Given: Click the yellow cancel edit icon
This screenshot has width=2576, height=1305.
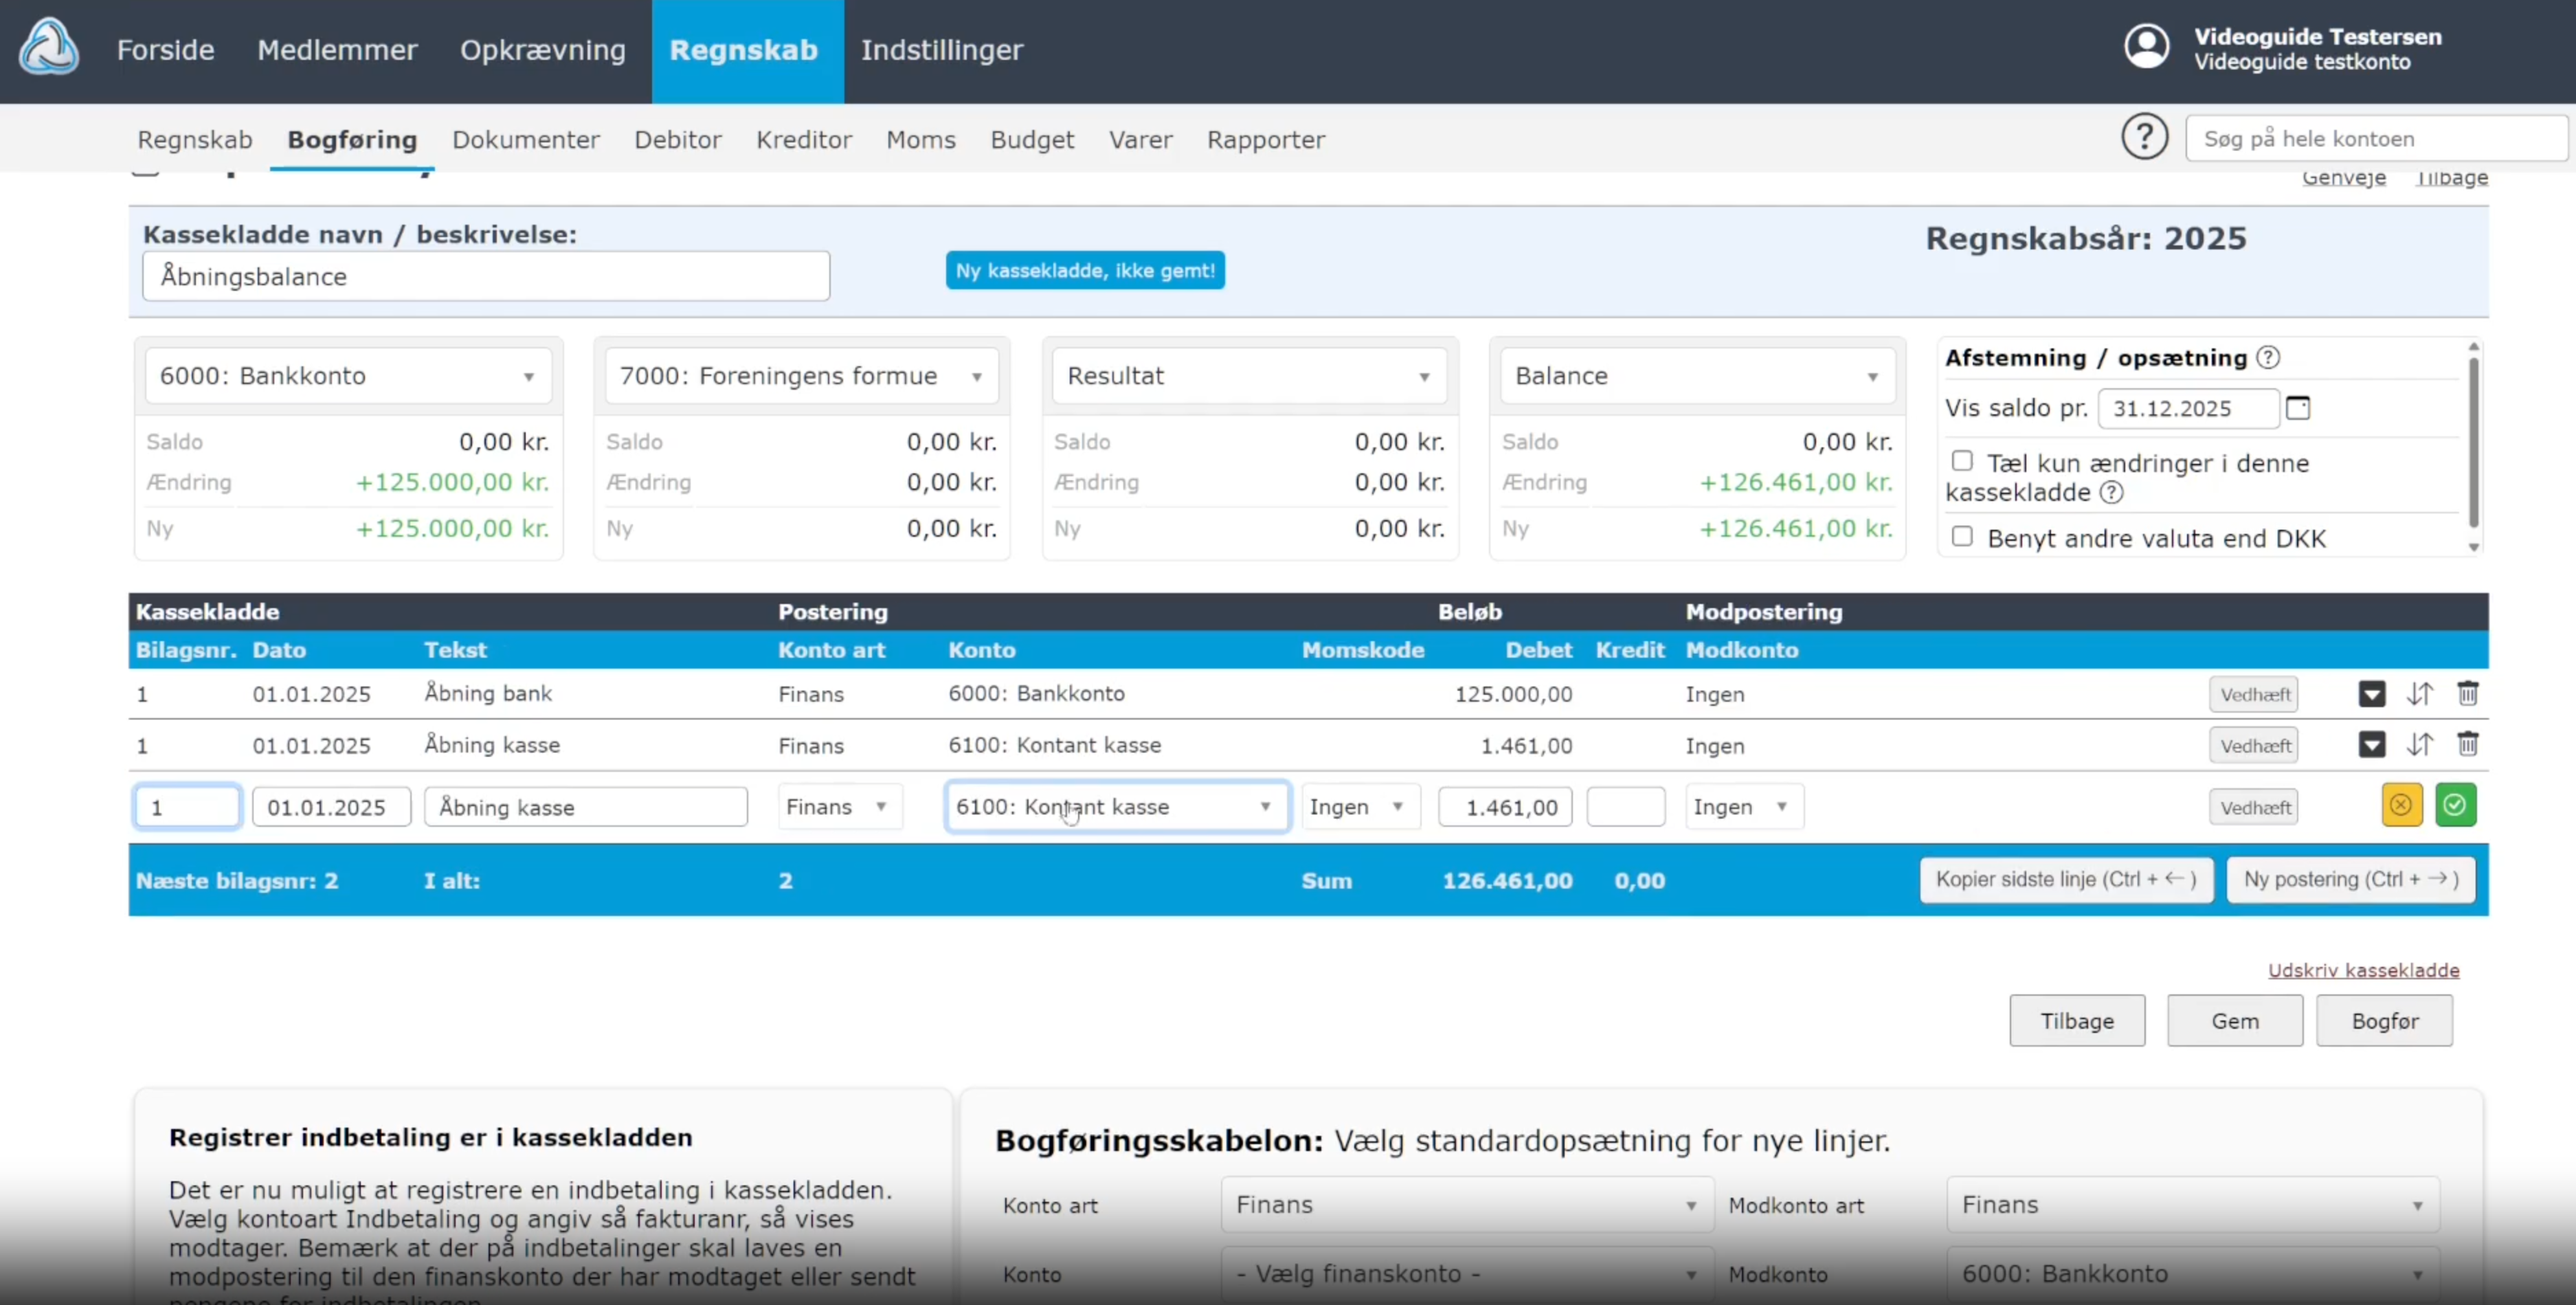Looking at the screenshot, I should coord(2401,805).
